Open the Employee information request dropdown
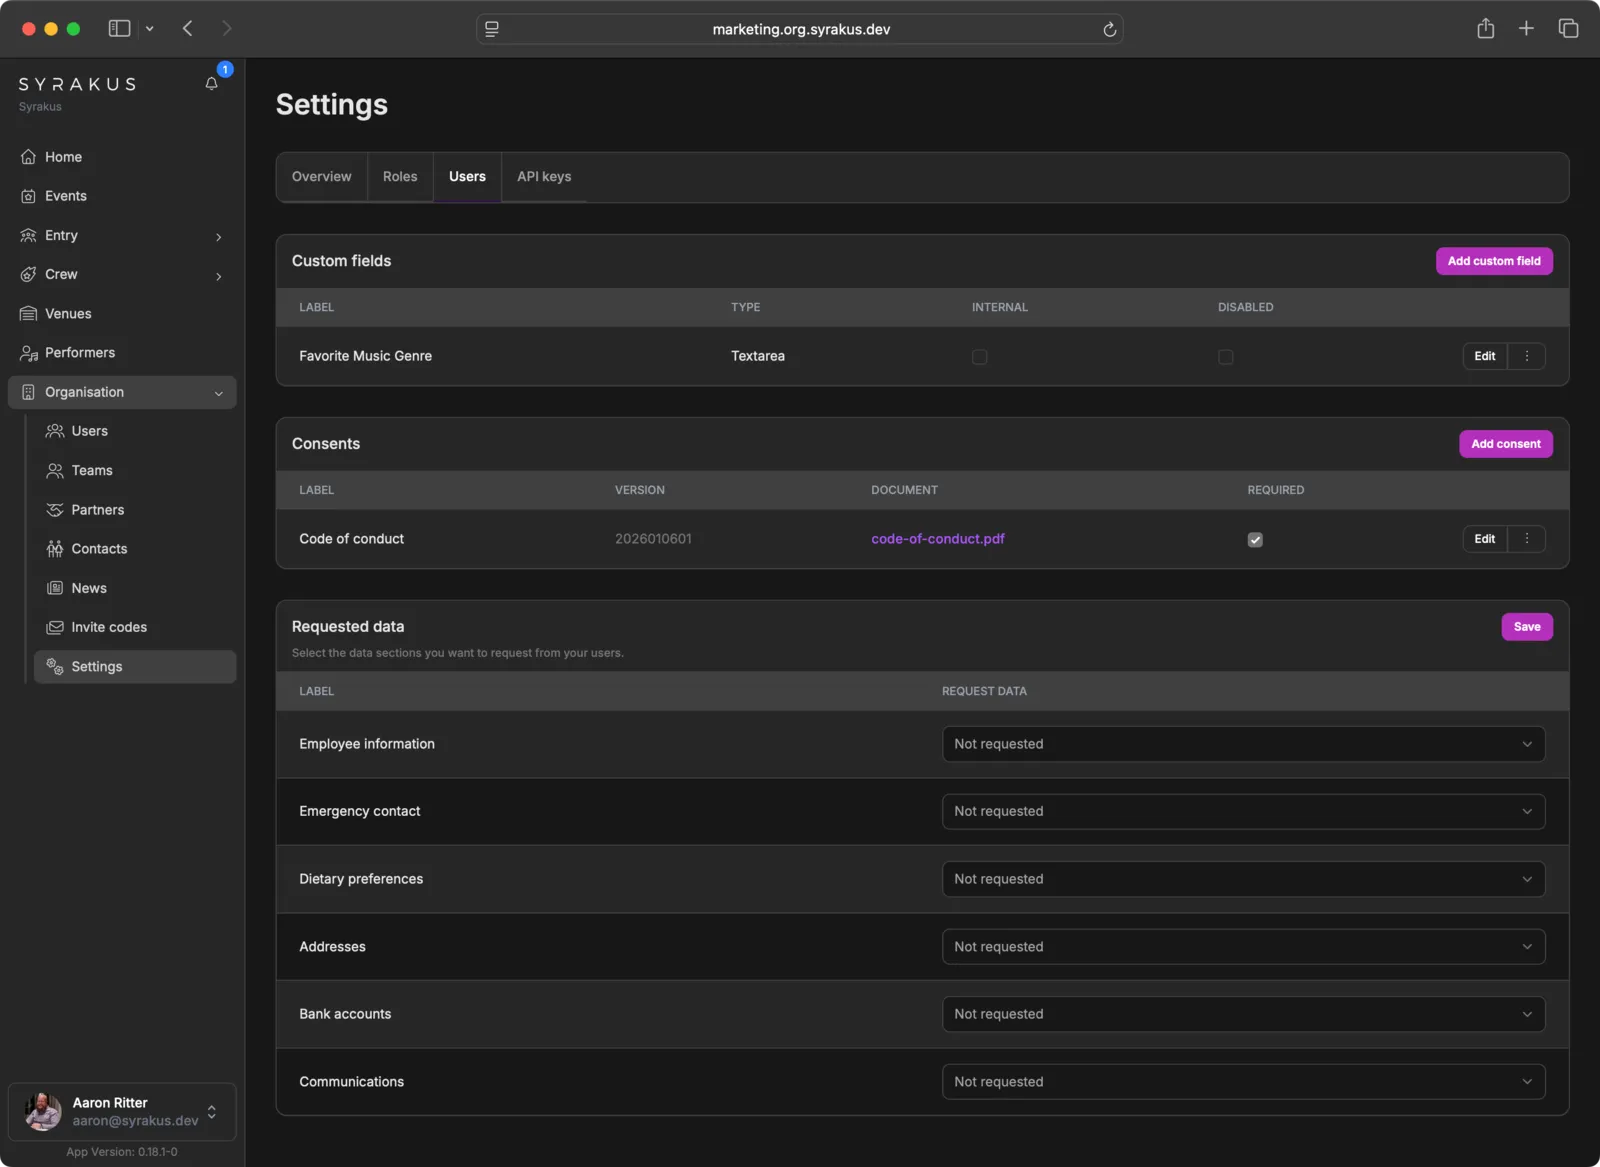 [1243, 743]
